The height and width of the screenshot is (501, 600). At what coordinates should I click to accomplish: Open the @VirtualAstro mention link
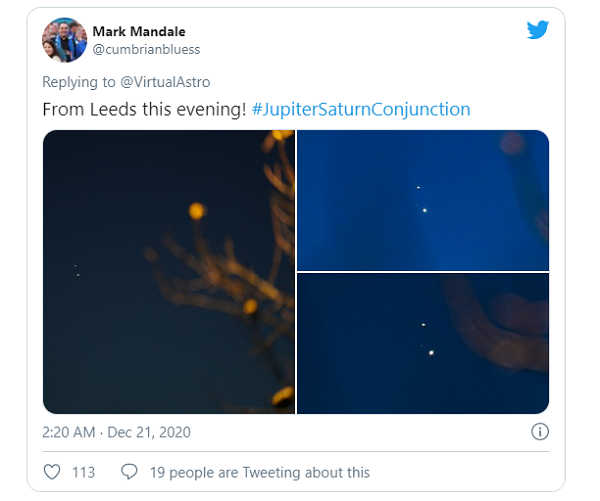[x=165, y=82]
